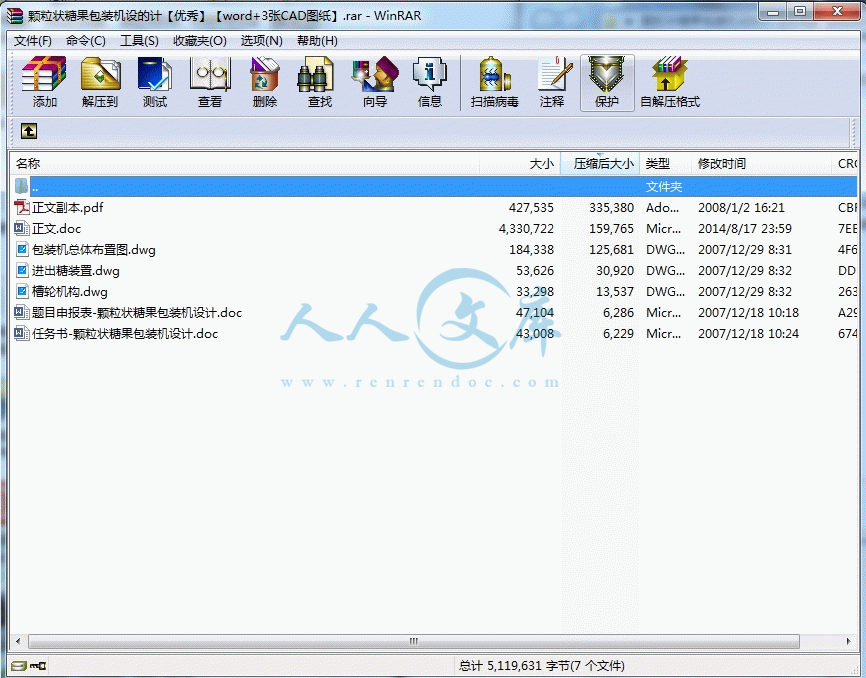Image resolution: width=866 pixels, height=678 pixels.
Task: Click the size value 184,338
Action: (531, 250)
